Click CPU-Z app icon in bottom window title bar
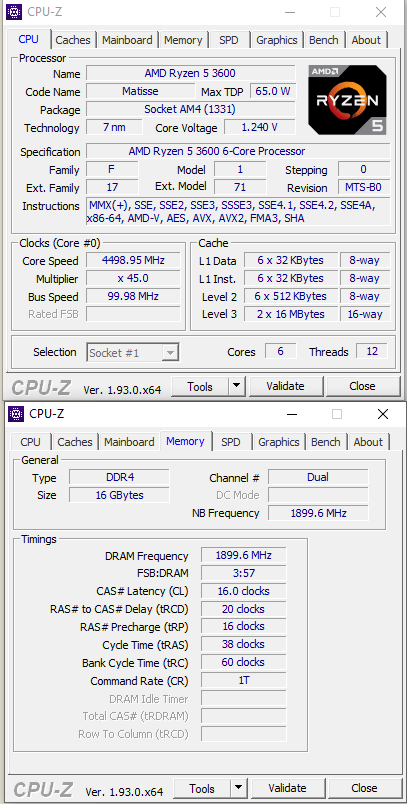Image resolution: width=407 pixels, height=804 pixels. 16,413
